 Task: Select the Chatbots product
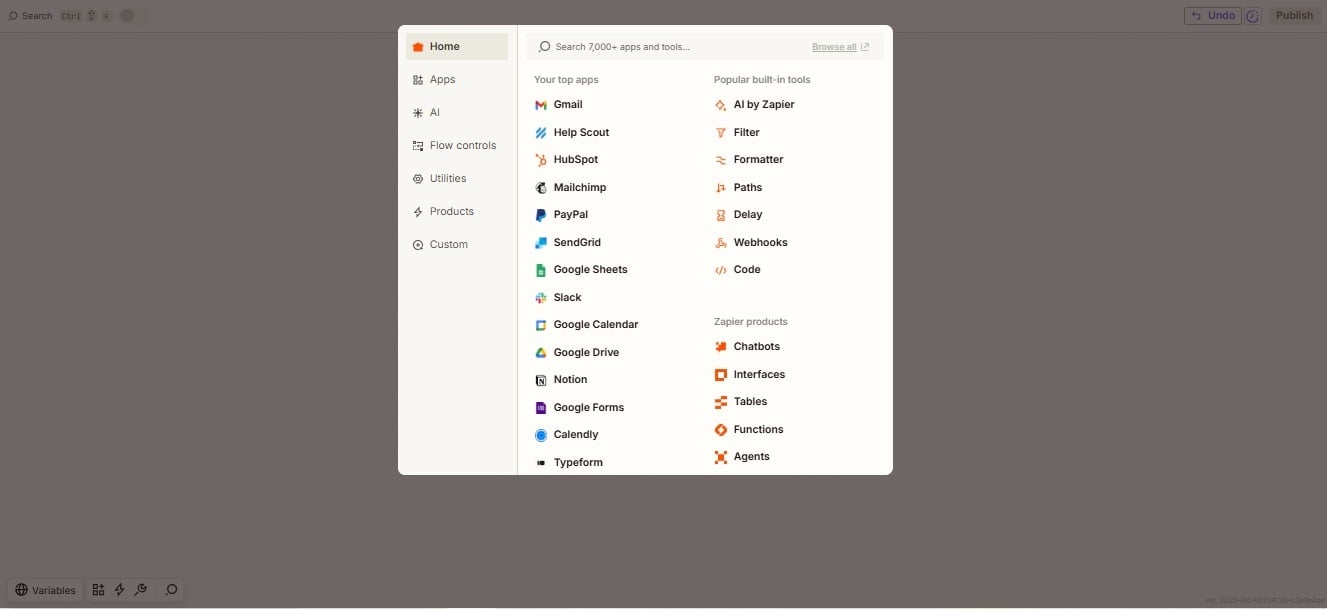tap(757, 346)
